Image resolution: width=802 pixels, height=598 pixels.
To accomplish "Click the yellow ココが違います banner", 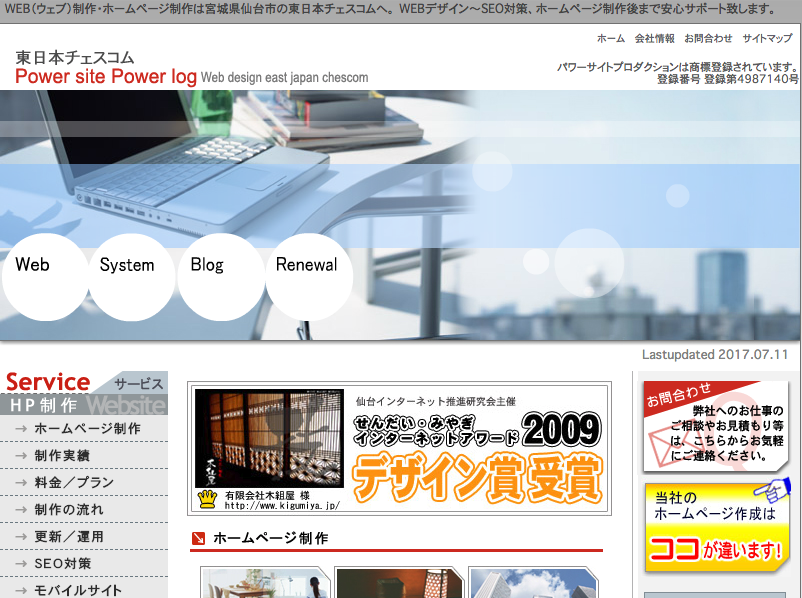I will click(715, 527).
